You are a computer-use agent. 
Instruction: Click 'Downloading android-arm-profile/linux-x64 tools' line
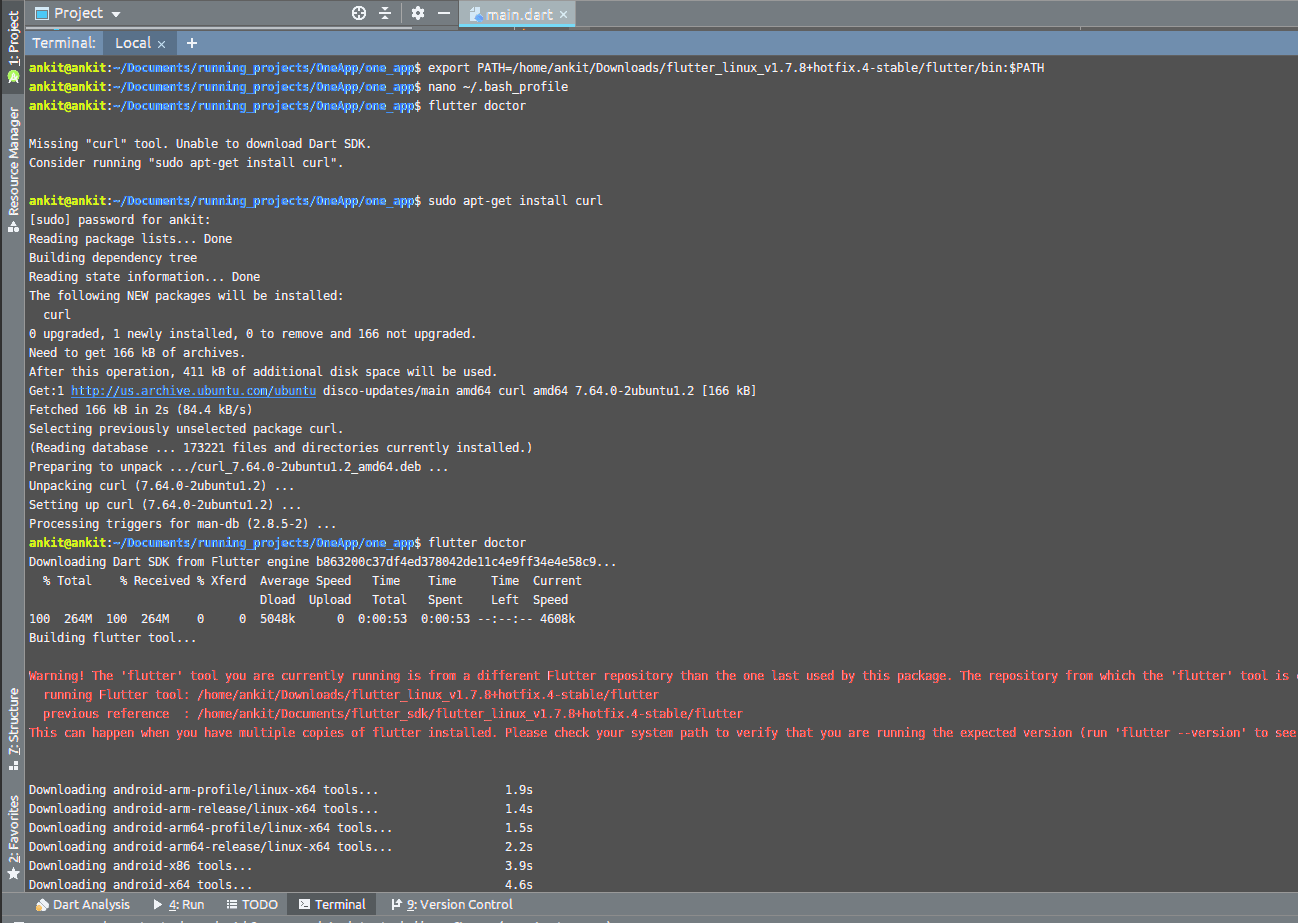204,790
